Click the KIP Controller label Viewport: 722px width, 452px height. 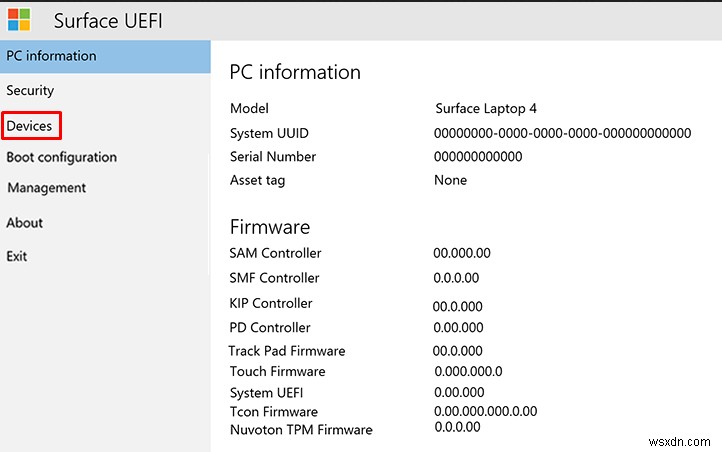pos(271,303)
